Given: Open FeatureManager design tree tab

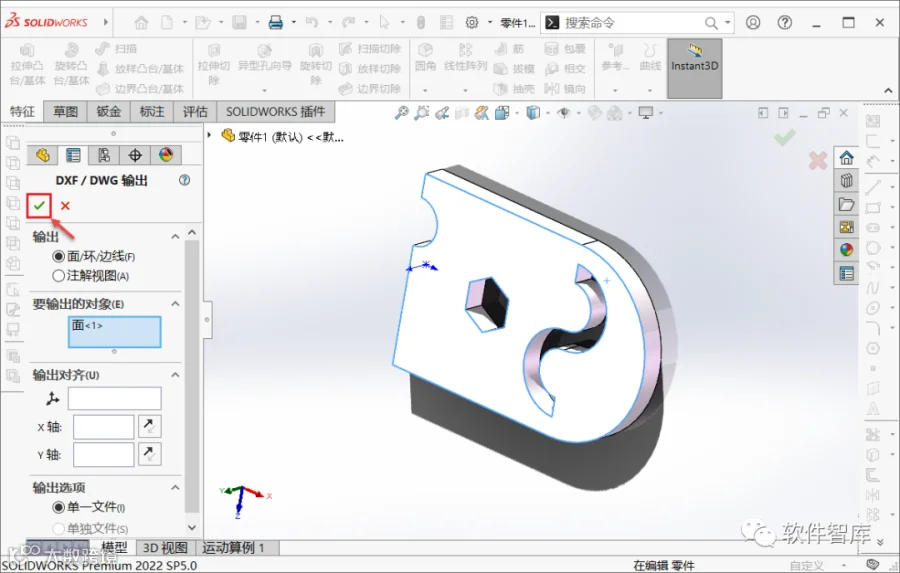Looking at the screenshot, I should point(42,155).
